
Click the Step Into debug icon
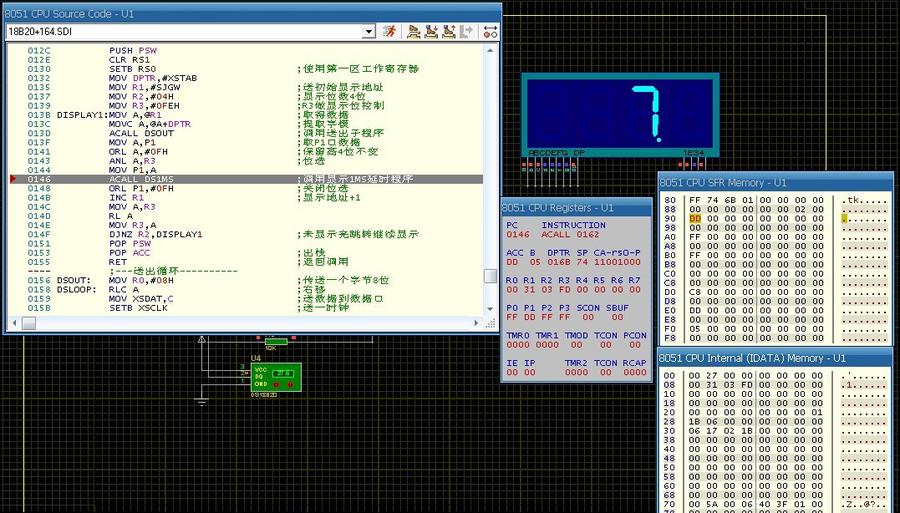pos(430,31)
